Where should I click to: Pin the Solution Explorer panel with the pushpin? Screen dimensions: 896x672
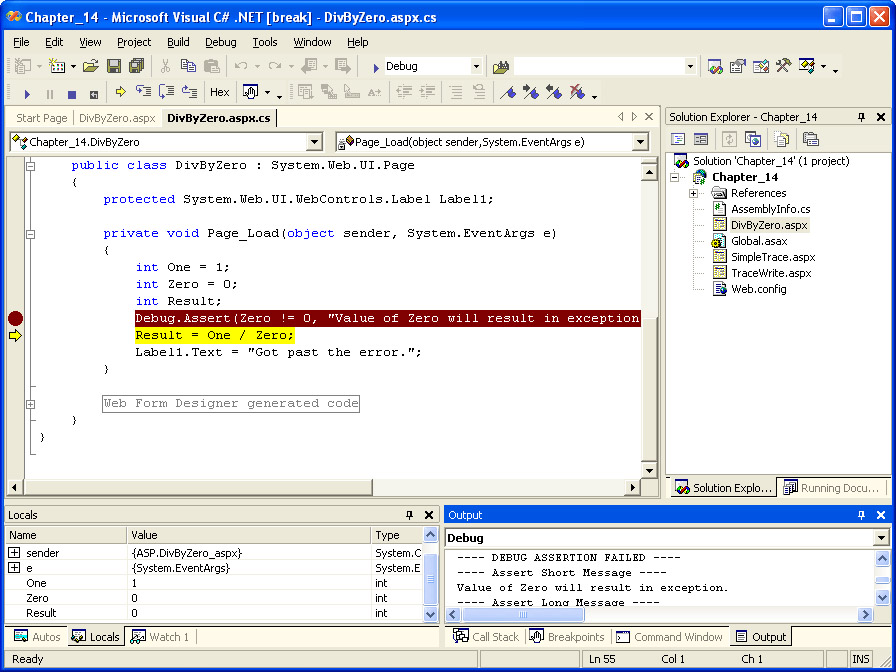[x=861, y=117]
